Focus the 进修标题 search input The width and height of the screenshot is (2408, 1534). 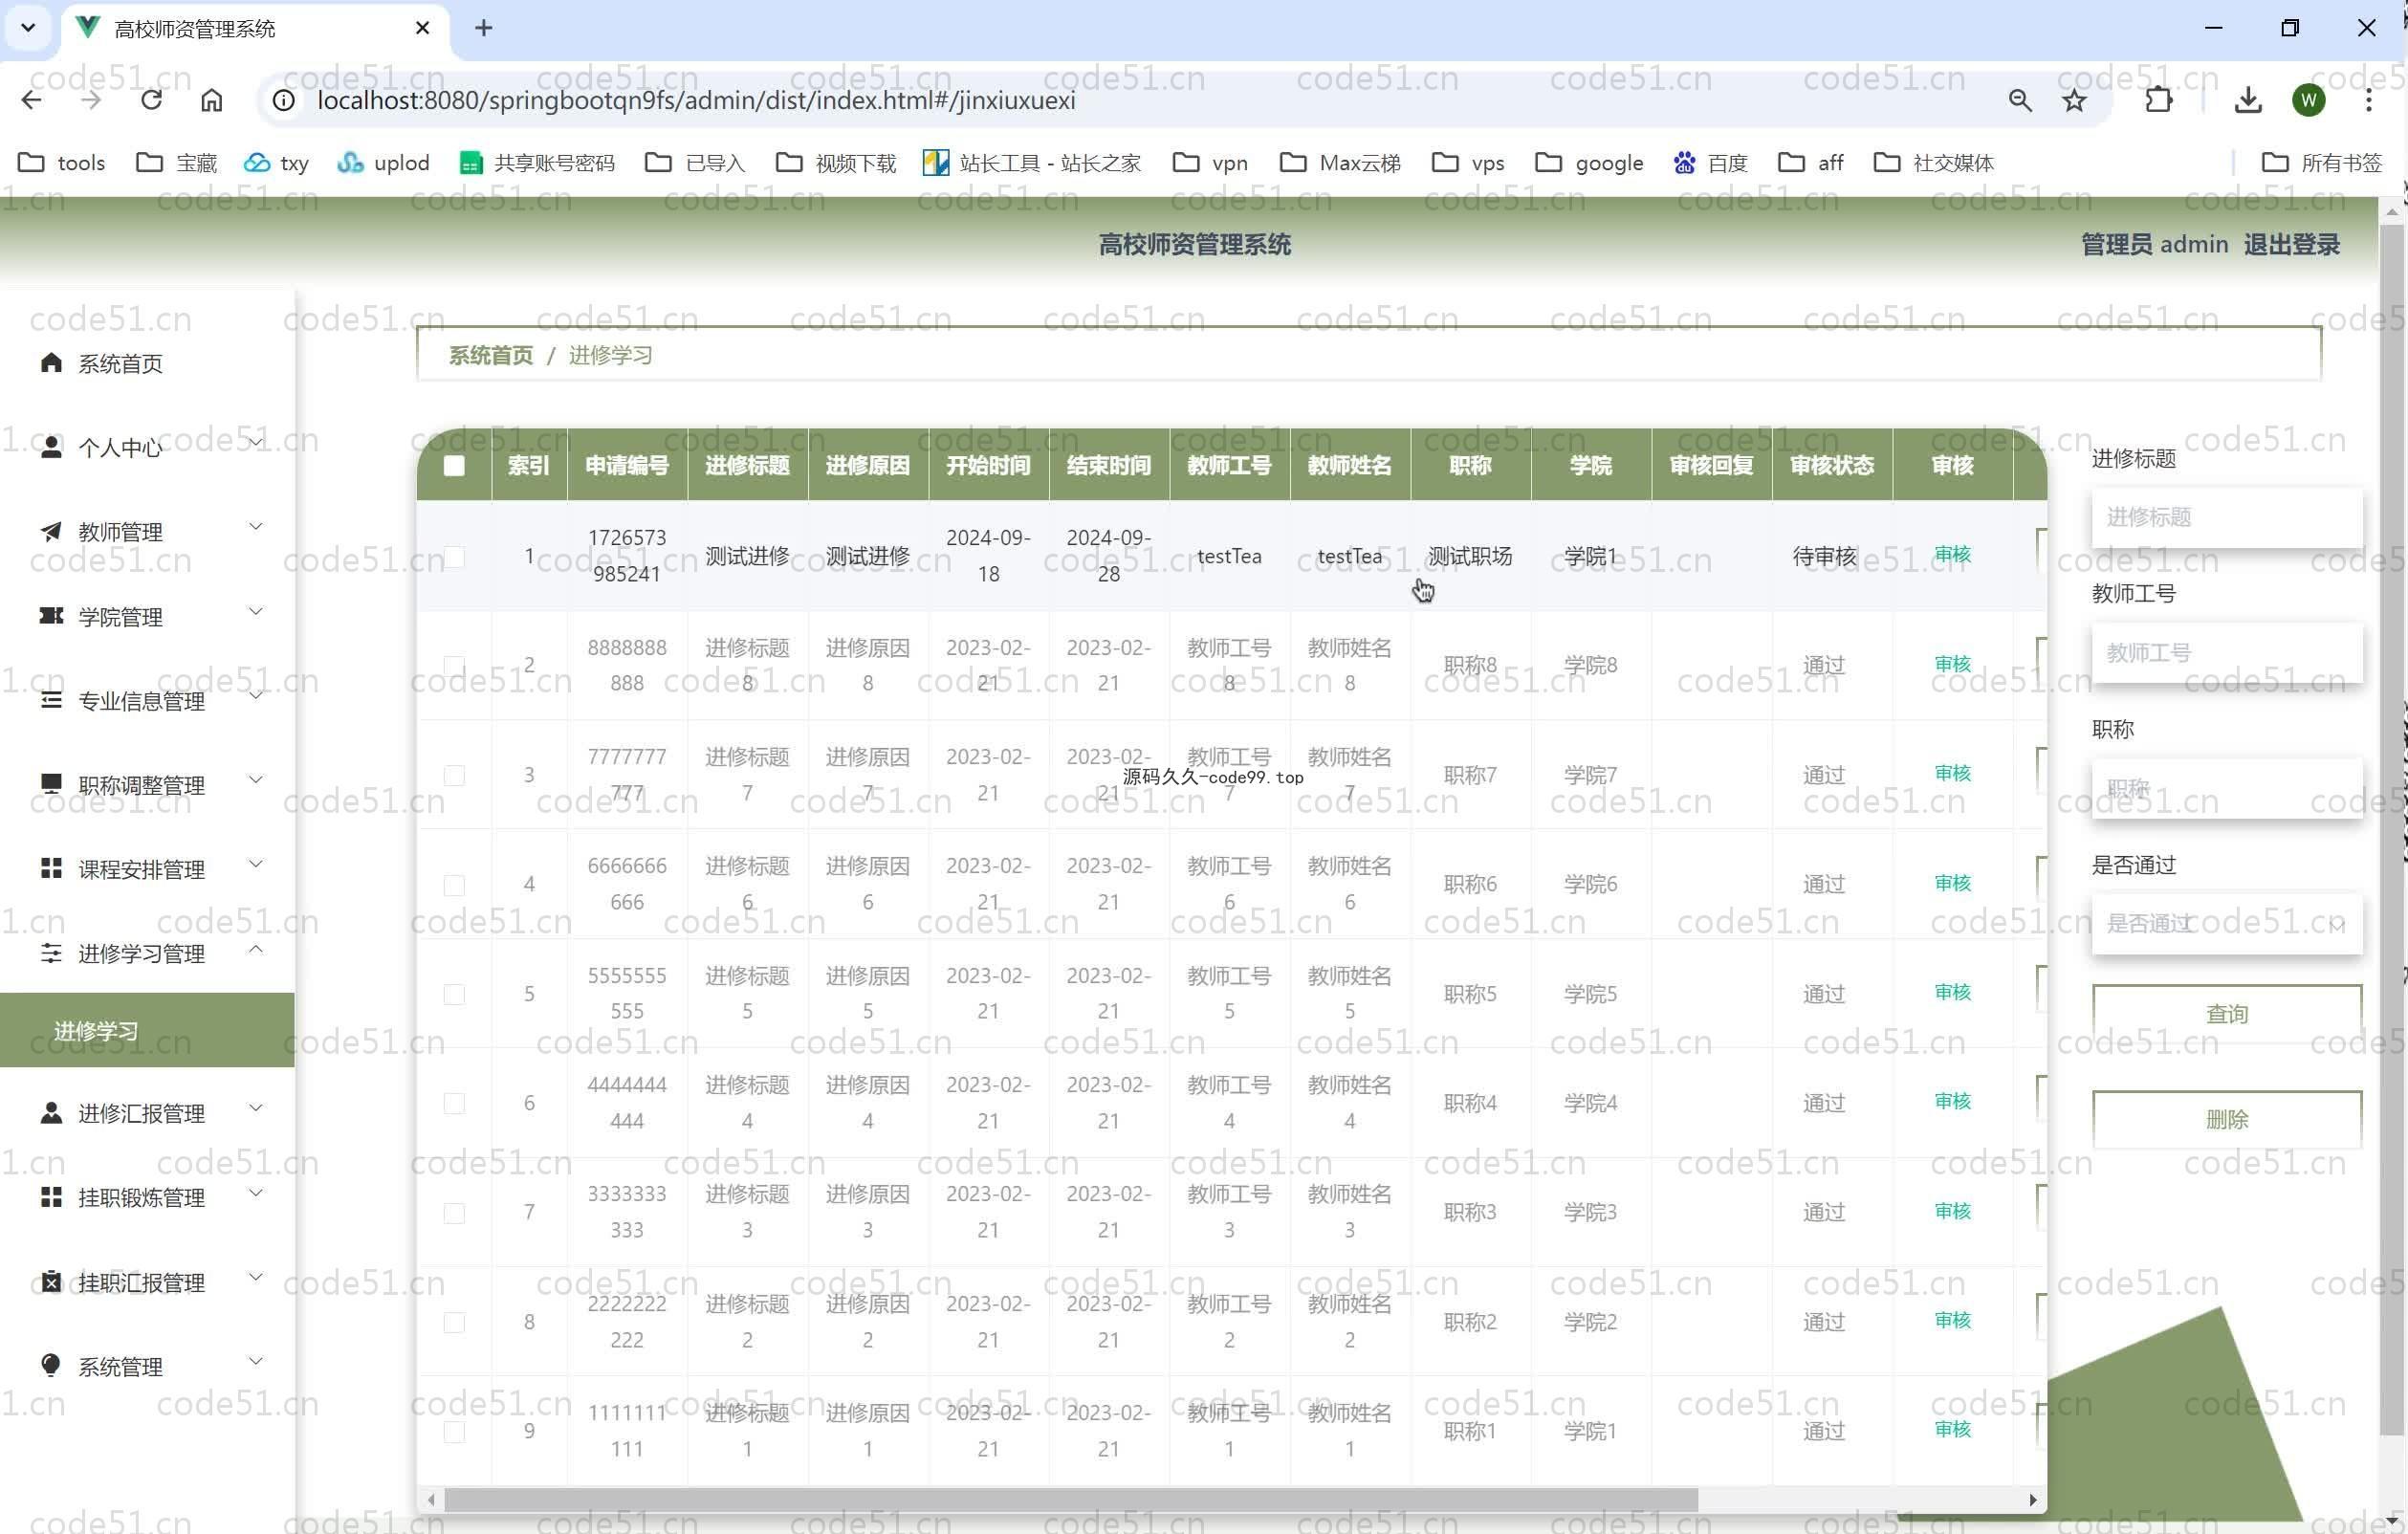tap(2227, 517)
